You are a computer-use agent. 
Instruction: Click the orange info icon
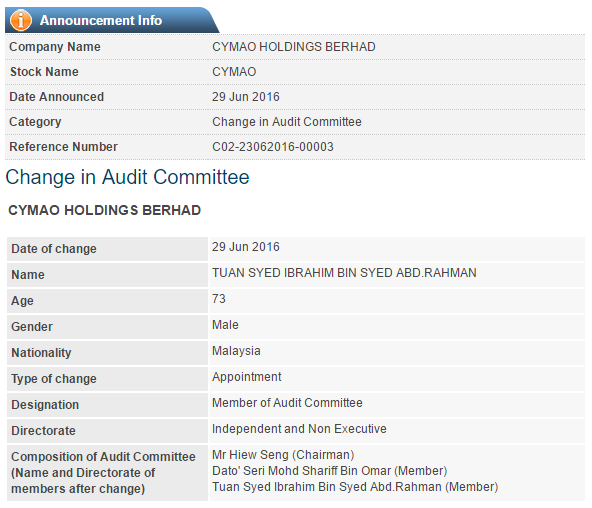click(x=21, y=20)
